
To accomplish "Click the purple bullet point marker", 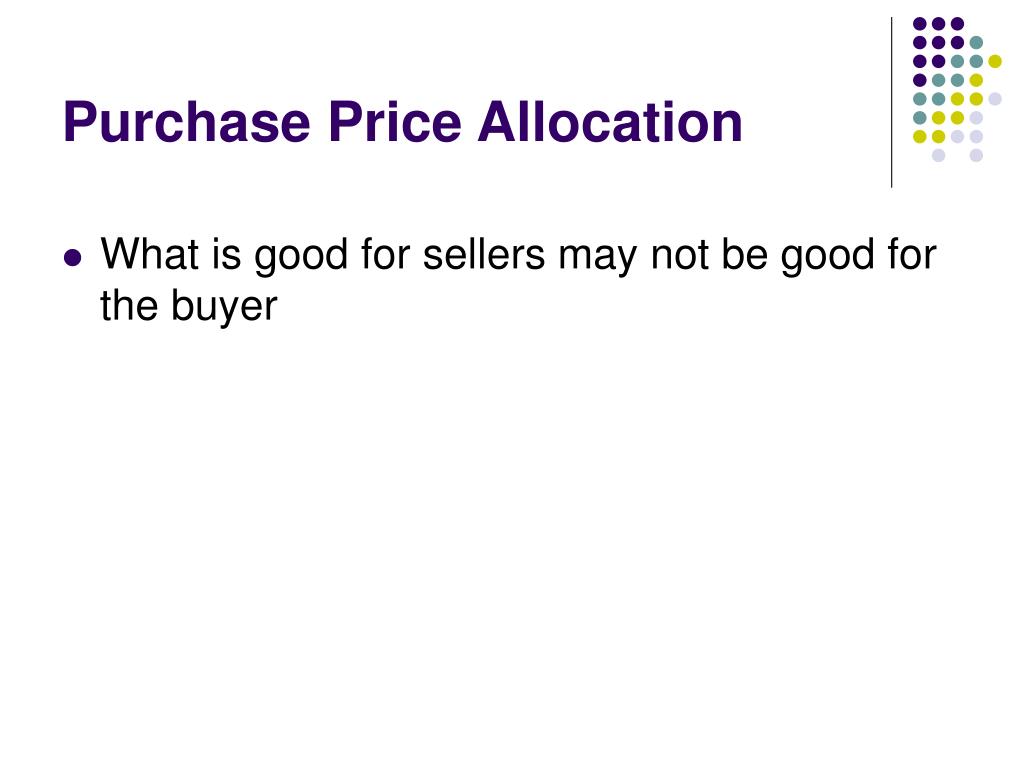I will click(x=73, y=257).
